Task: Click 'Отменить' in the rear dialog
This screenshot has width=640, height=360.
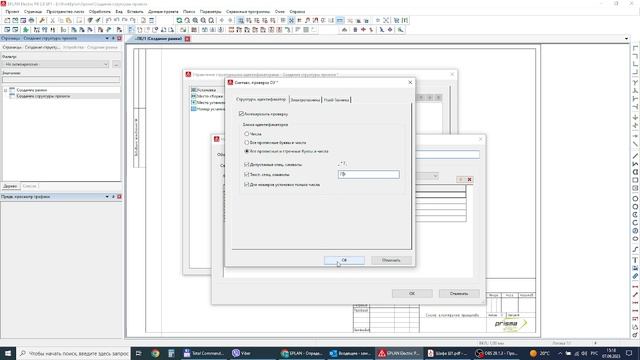Action: point(459,293)
